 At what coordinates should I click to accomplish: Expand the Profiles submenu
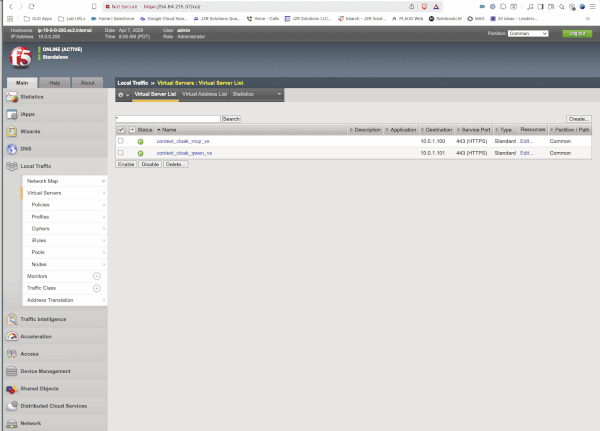point(104,217)
